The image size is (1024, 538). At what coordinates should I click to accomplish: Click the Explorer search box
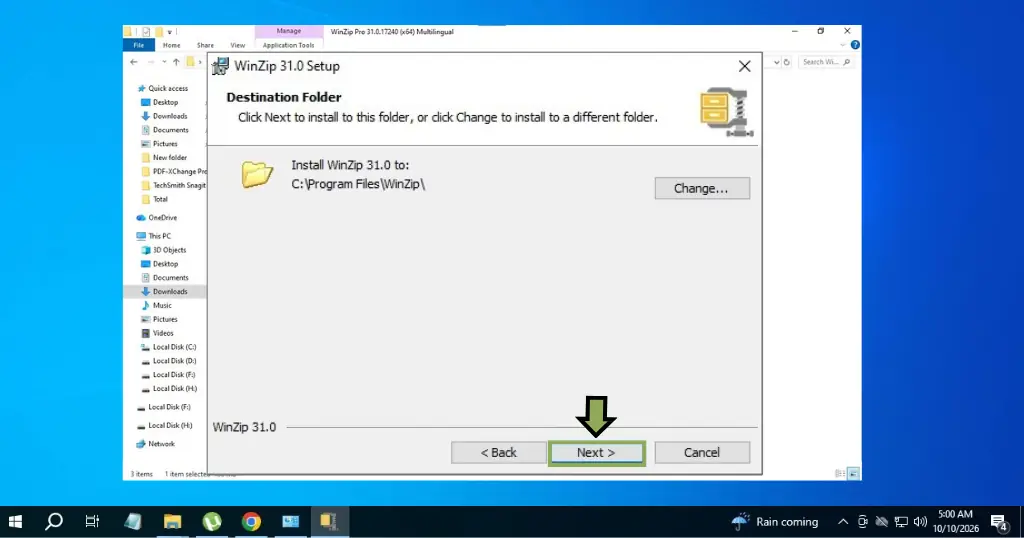pos(825,62)
